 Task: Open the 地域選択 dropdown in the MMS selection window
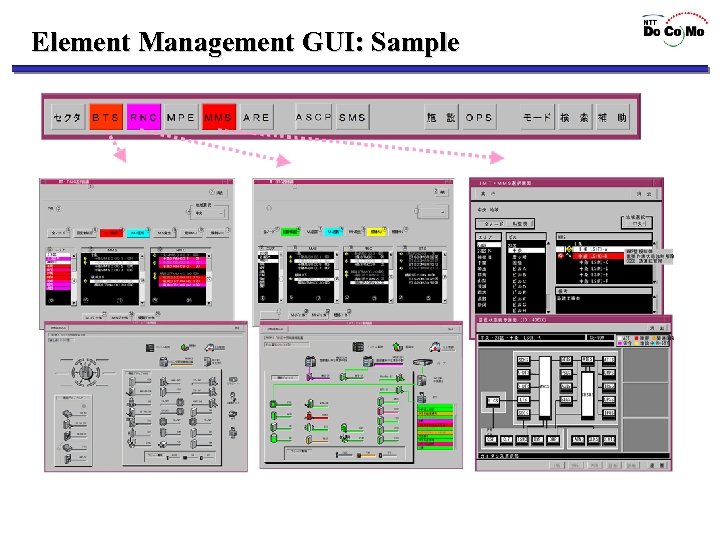coord(636,223)
